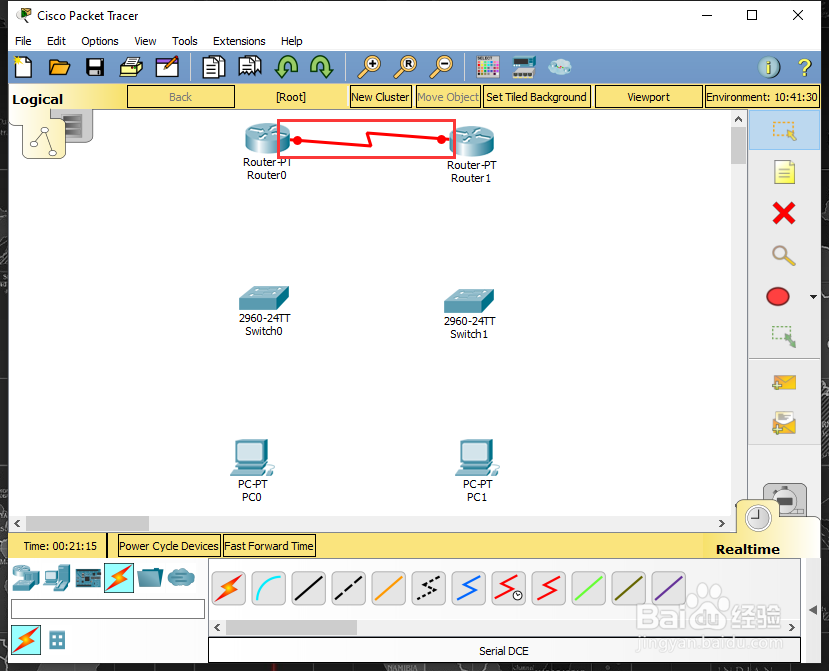Copy selection using the Copy icon

coord(214,67)
